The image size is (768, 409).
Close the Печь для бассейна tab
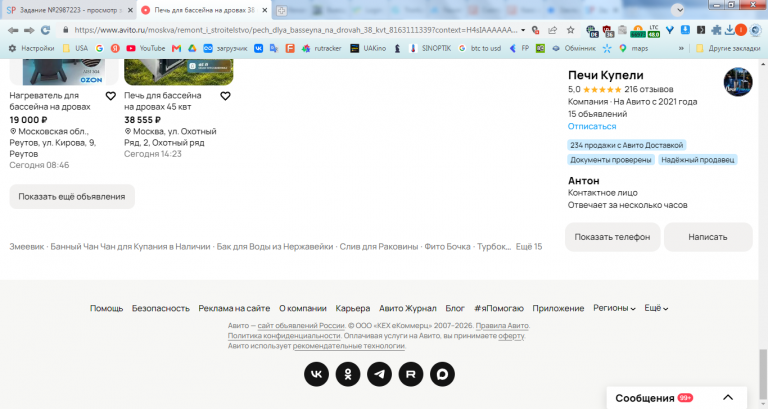coord(264,10)
